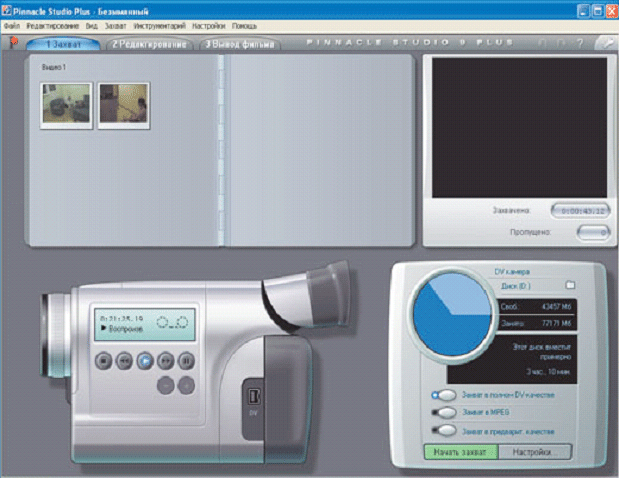
Task: Open the Файл menu
Action: pyautogui.click(x=12, y=26)
